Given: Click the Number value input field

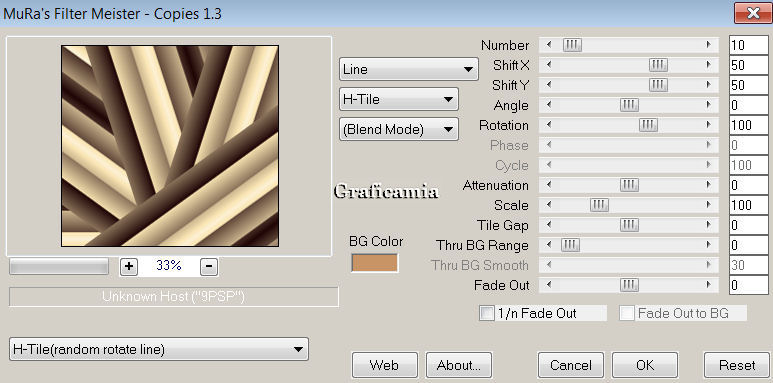Looking at the screenshot, I should pos(748,45).
